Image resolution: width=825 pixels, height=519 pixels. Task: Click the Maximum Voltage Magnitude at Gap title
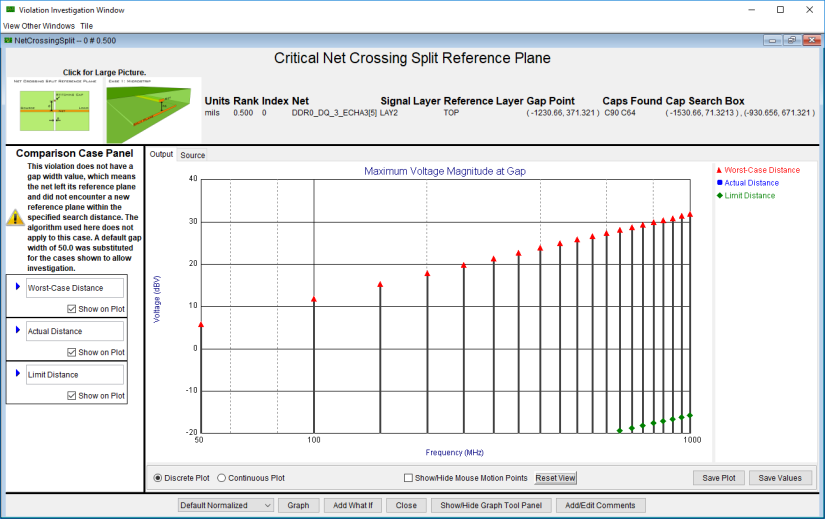[x=445, y=171]
